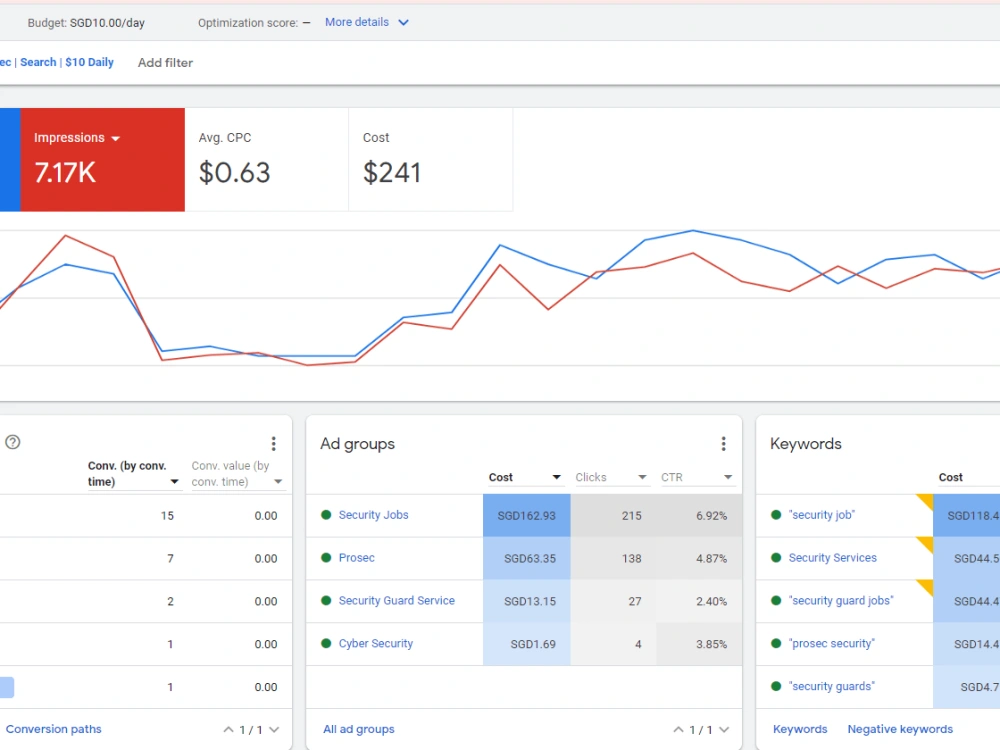Click the Optimization score label

click(x=247, y=23)
